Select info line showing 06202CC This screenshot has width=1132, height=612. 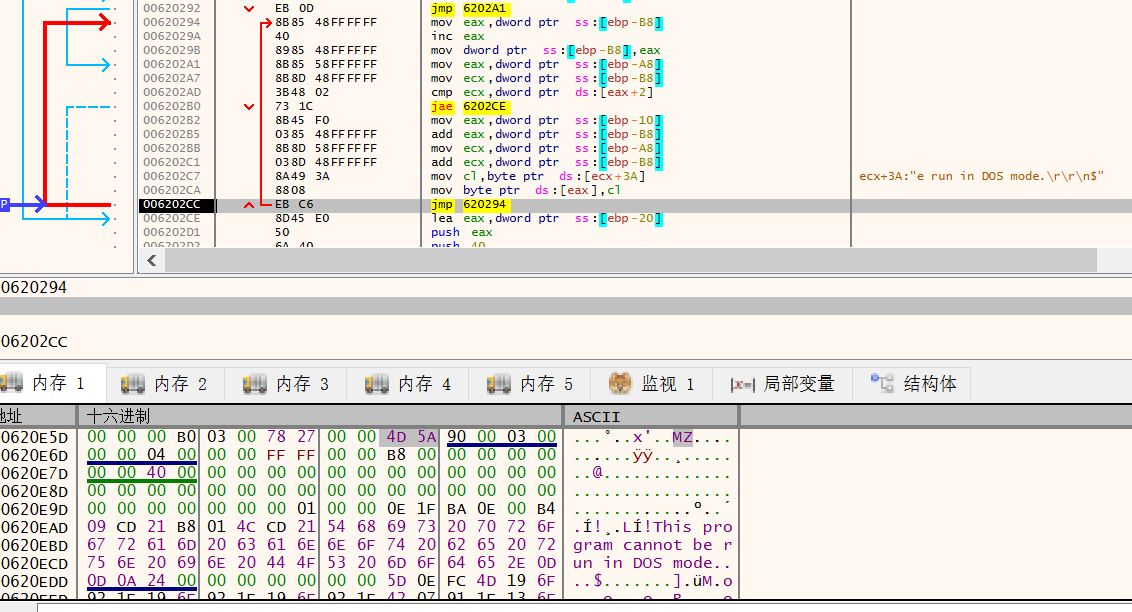[x=33, y=341]
